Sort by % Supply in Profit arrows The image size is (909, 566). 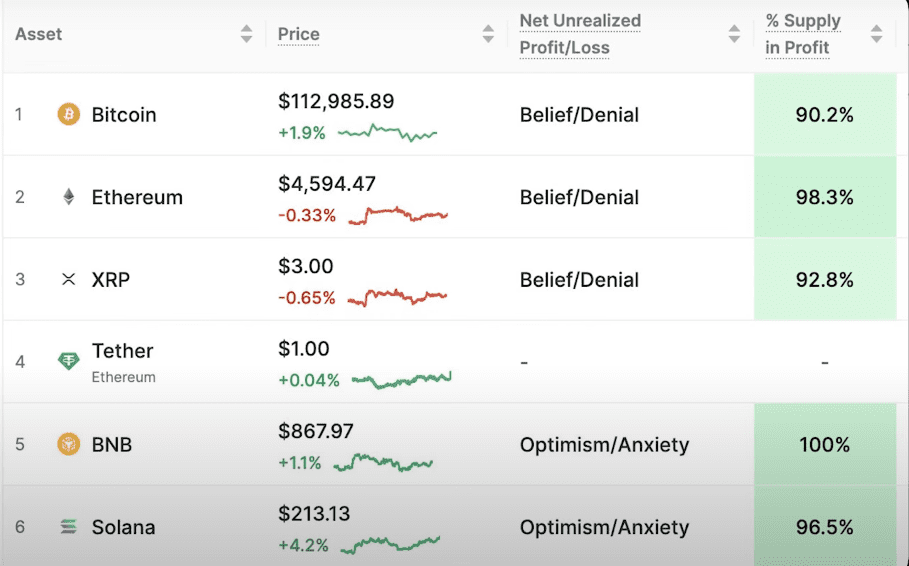(877, 34)
